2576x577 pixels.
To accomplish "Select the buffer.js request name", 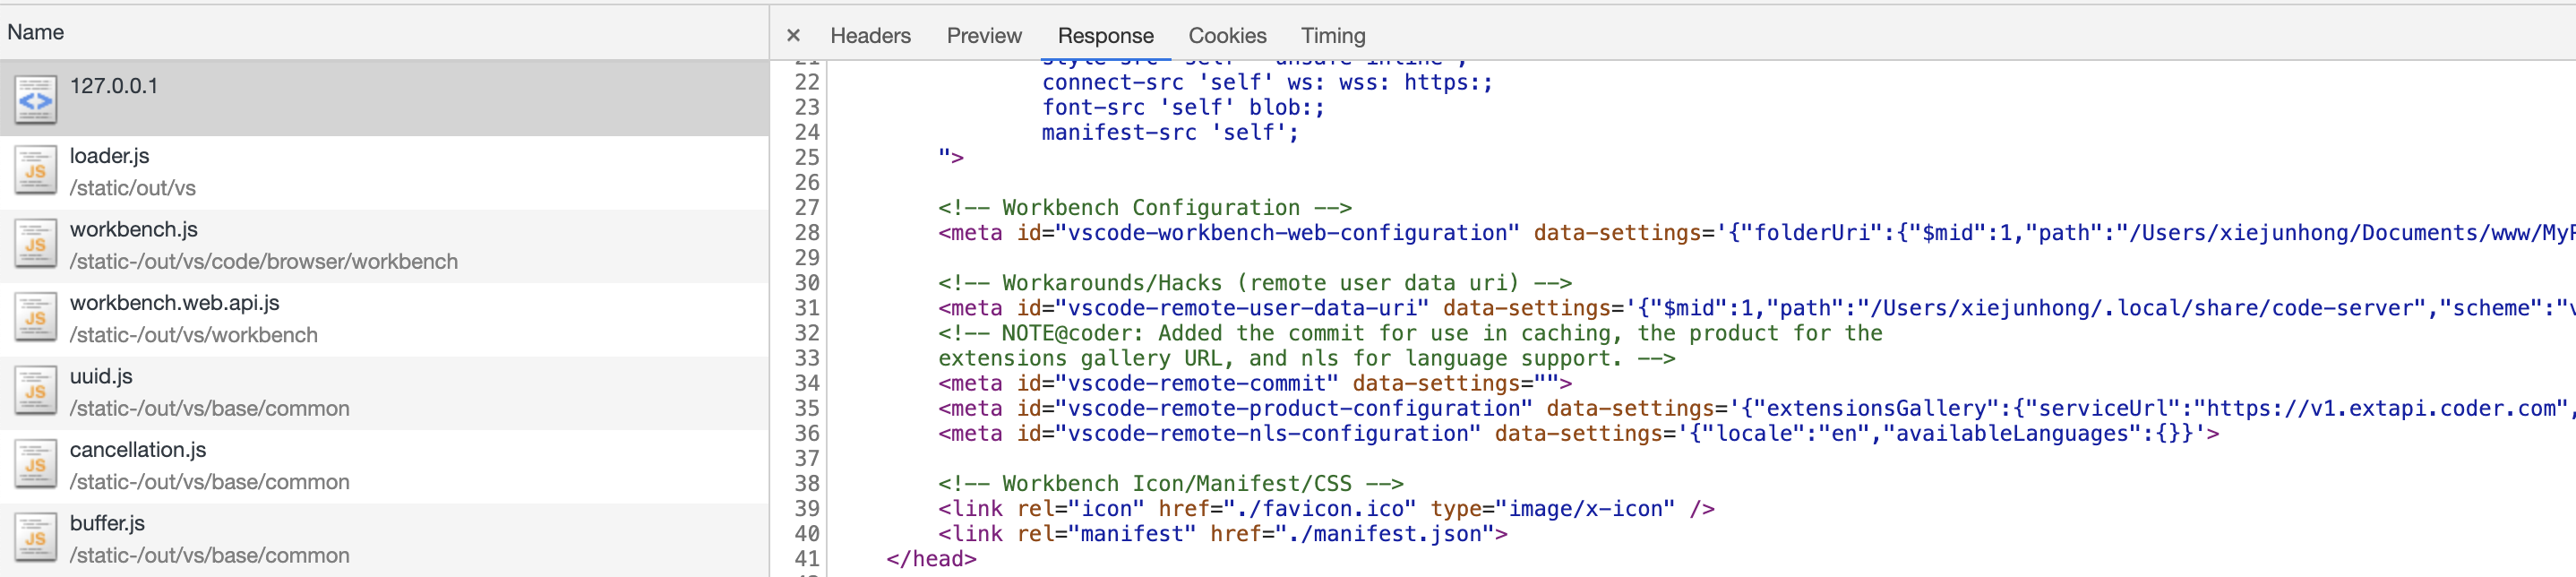I will tap(107, 523).
